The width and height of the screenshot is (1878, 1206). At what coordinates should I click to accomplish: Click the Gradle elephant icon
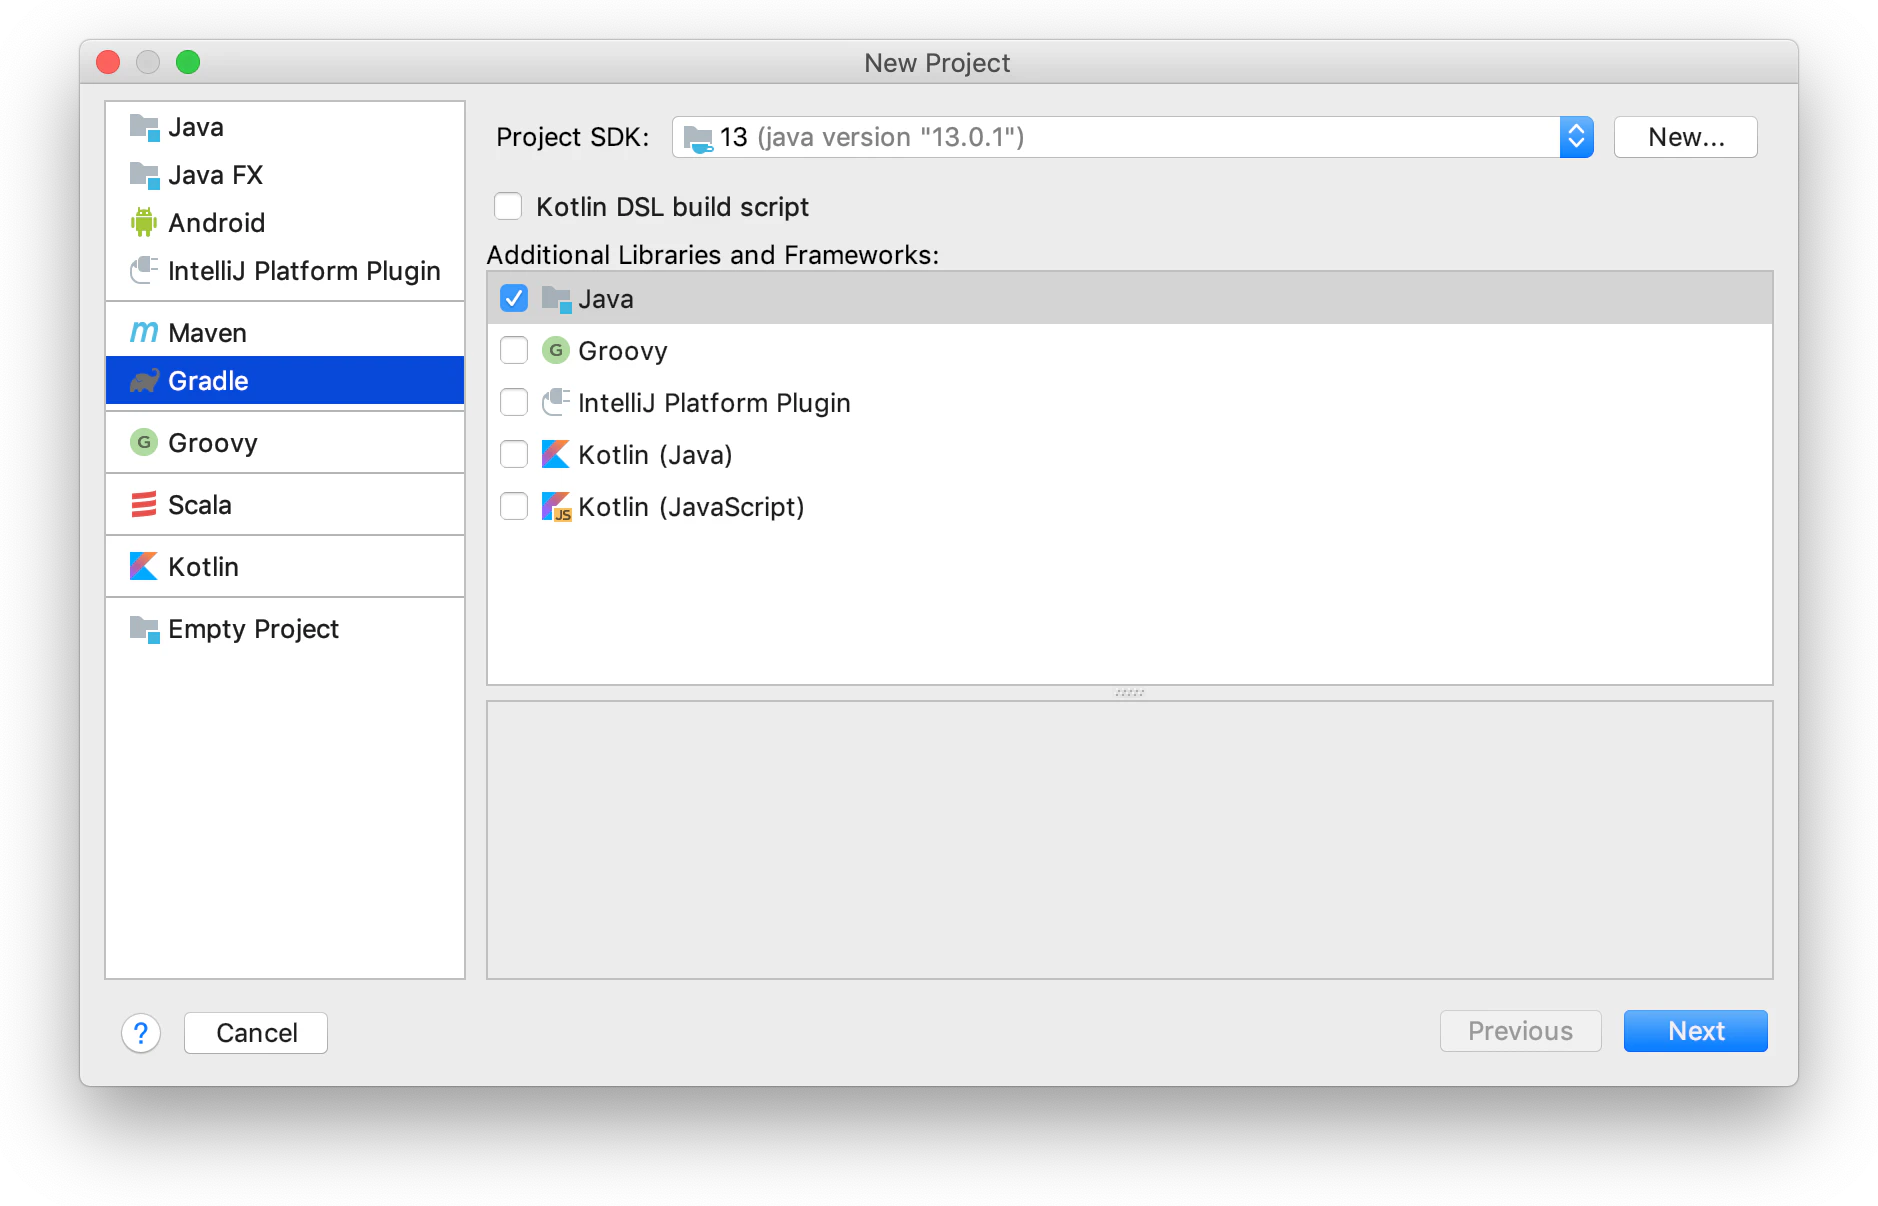click(144, 381)
